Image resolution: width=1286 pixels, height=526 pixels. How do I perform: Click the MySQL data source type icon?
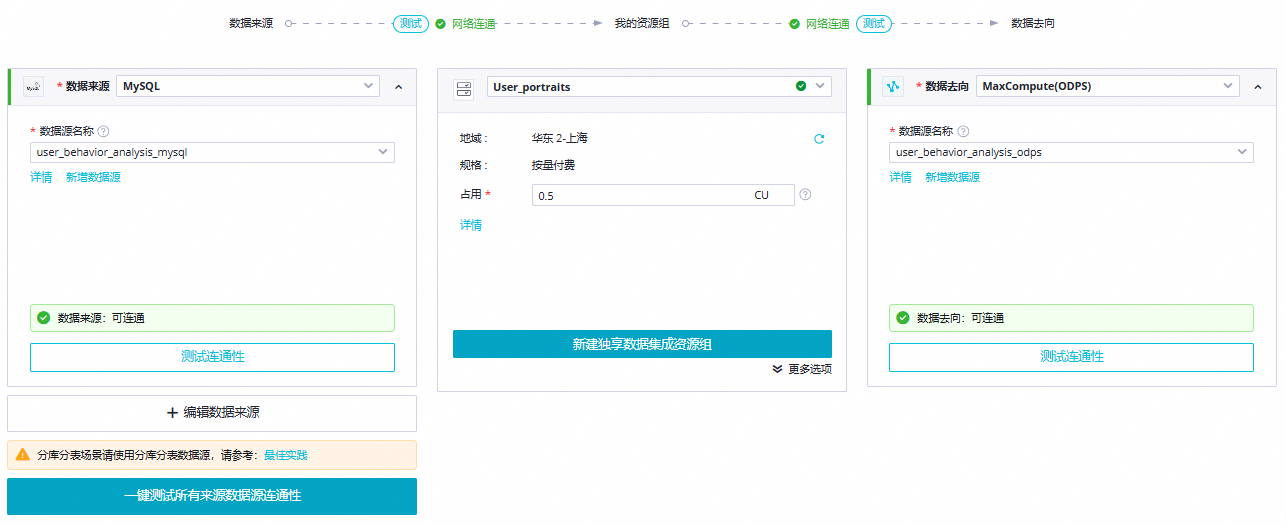click(33, 87)
